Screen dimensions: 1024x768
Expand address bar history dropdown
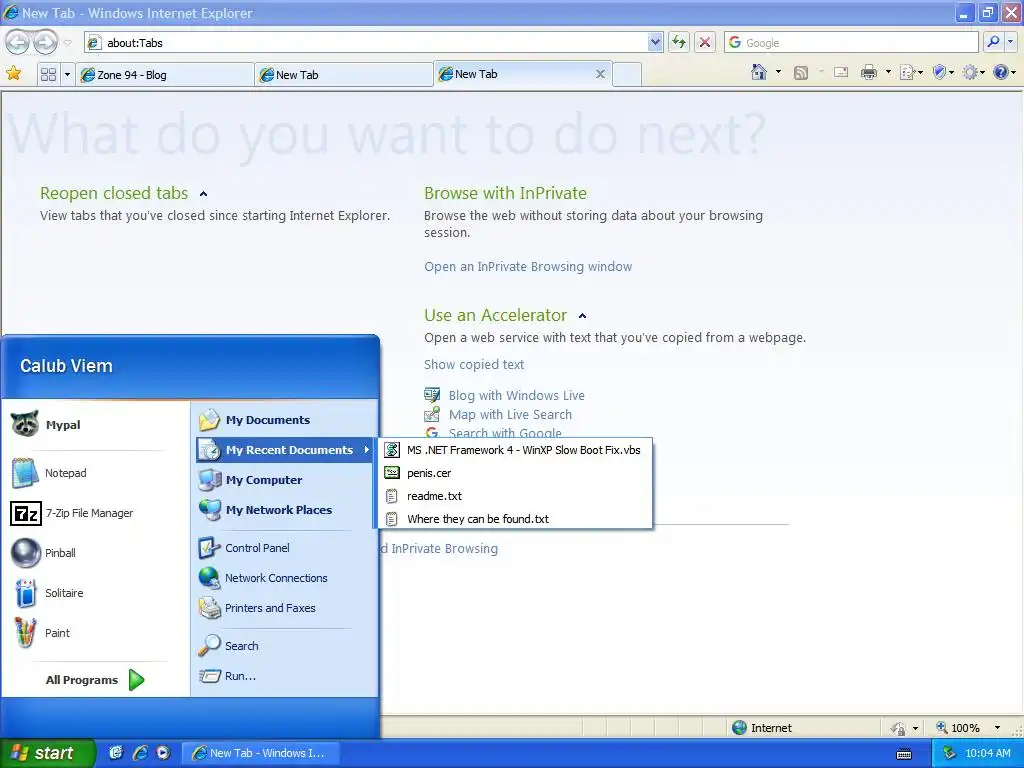(655, 42)
